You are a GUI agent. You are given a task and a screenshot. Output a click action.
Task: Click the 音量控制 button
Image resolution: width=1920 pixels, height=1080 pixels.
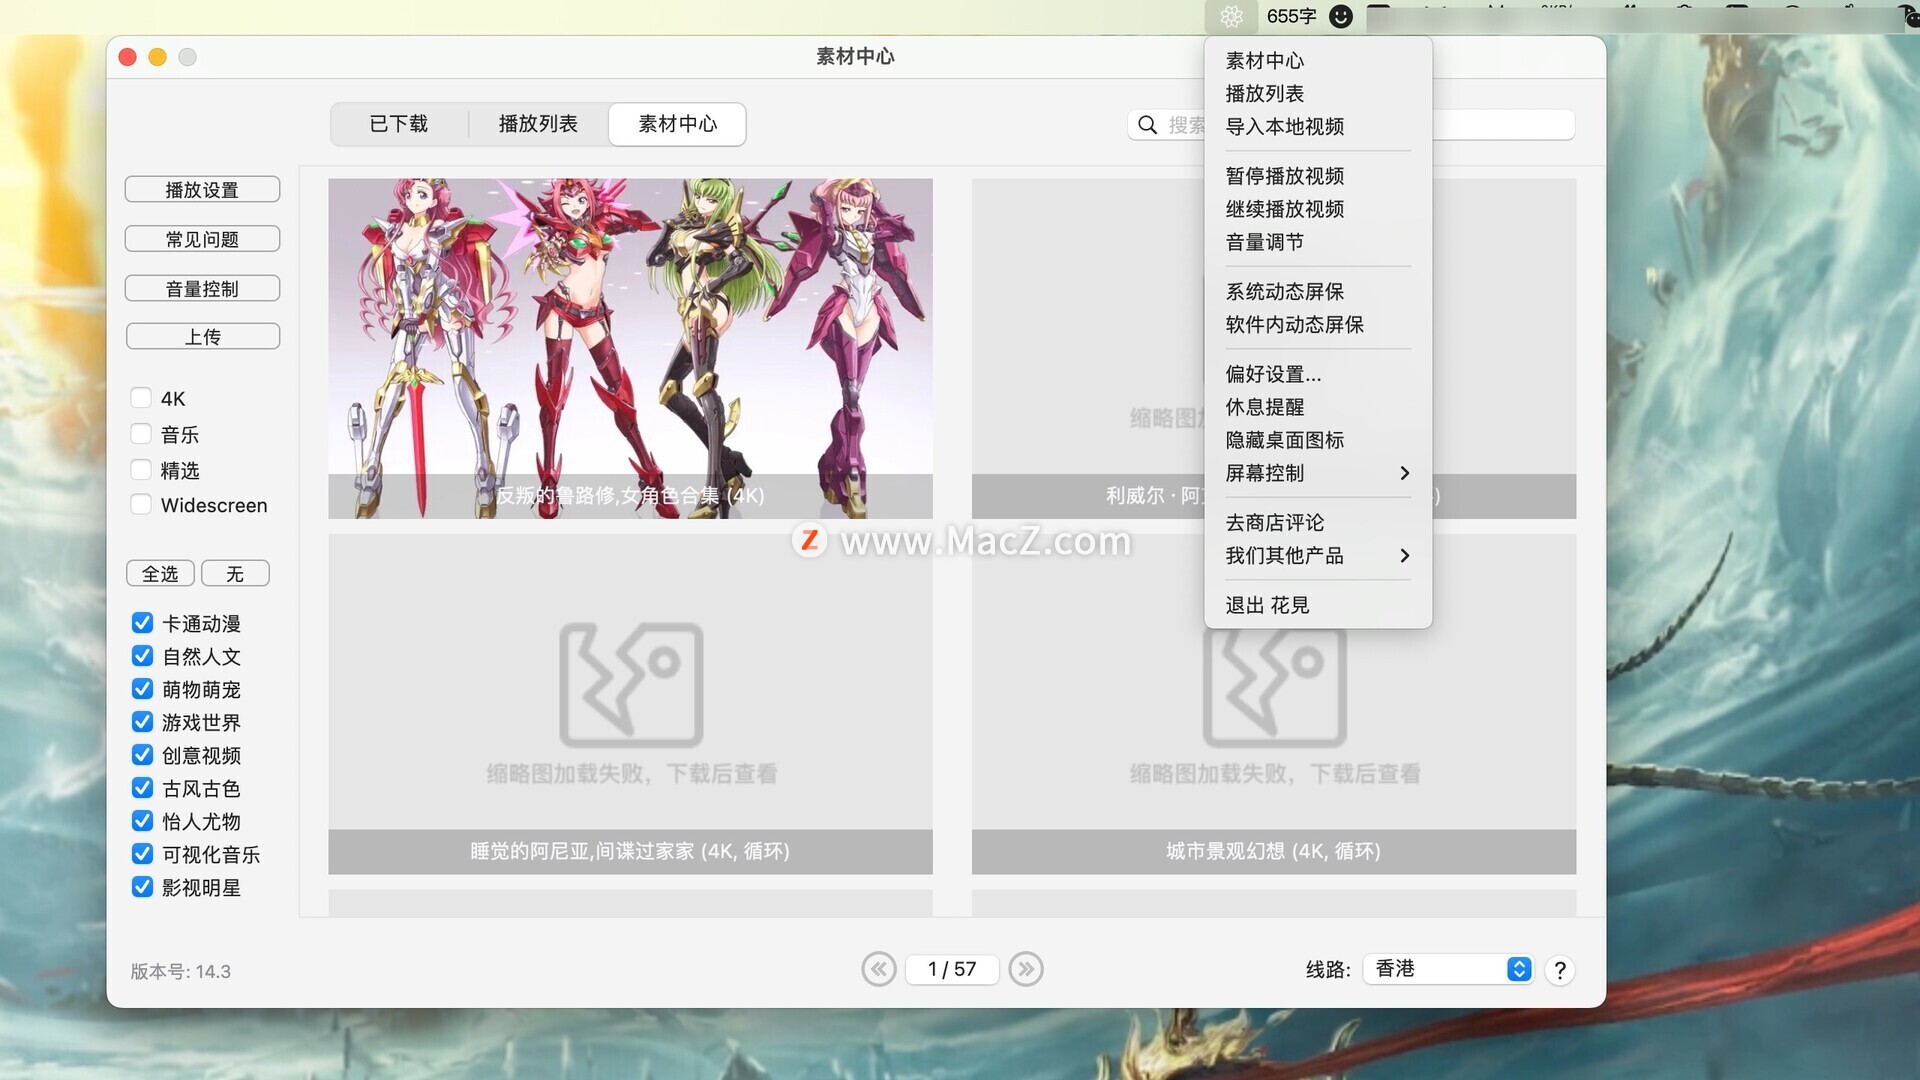pos(202,289)
